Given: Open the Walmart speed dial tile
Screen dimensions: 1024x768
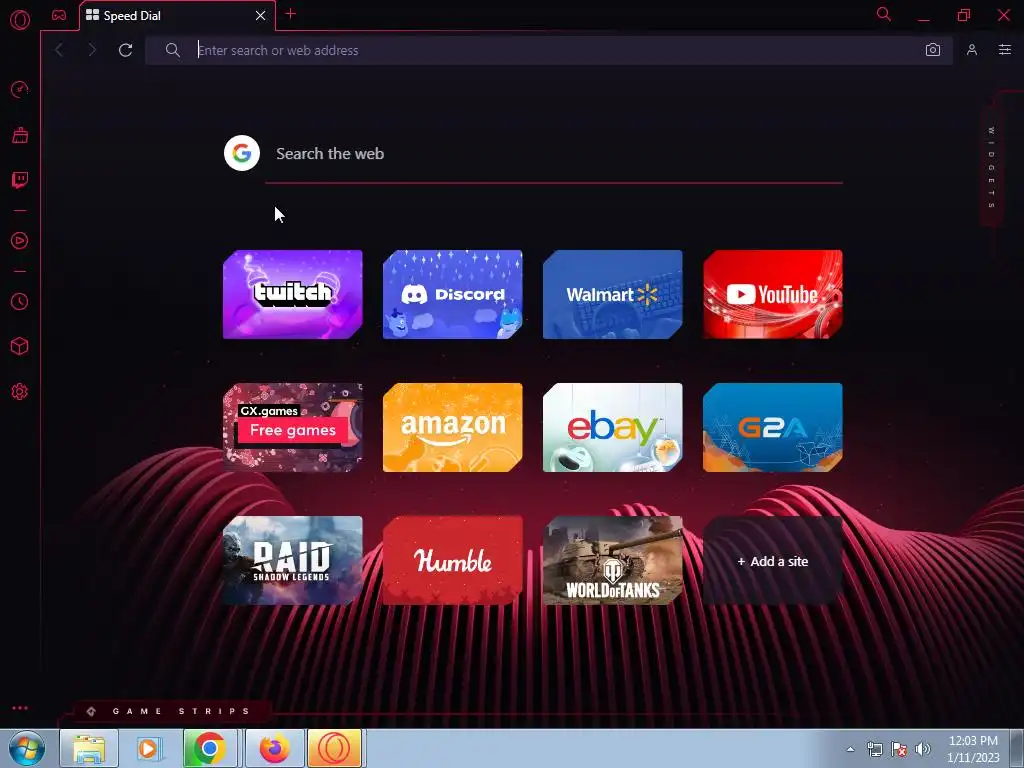Looking at the screenshot, I should pyautogui.click(x=613, y=295).
